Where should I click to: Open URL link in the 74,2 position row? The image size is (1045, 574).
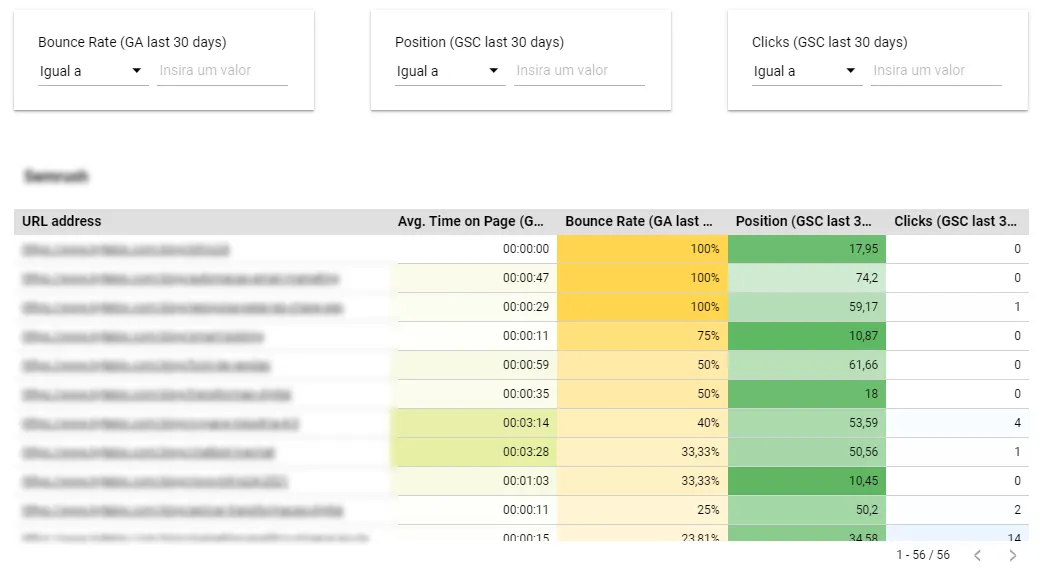coord(180,279)
